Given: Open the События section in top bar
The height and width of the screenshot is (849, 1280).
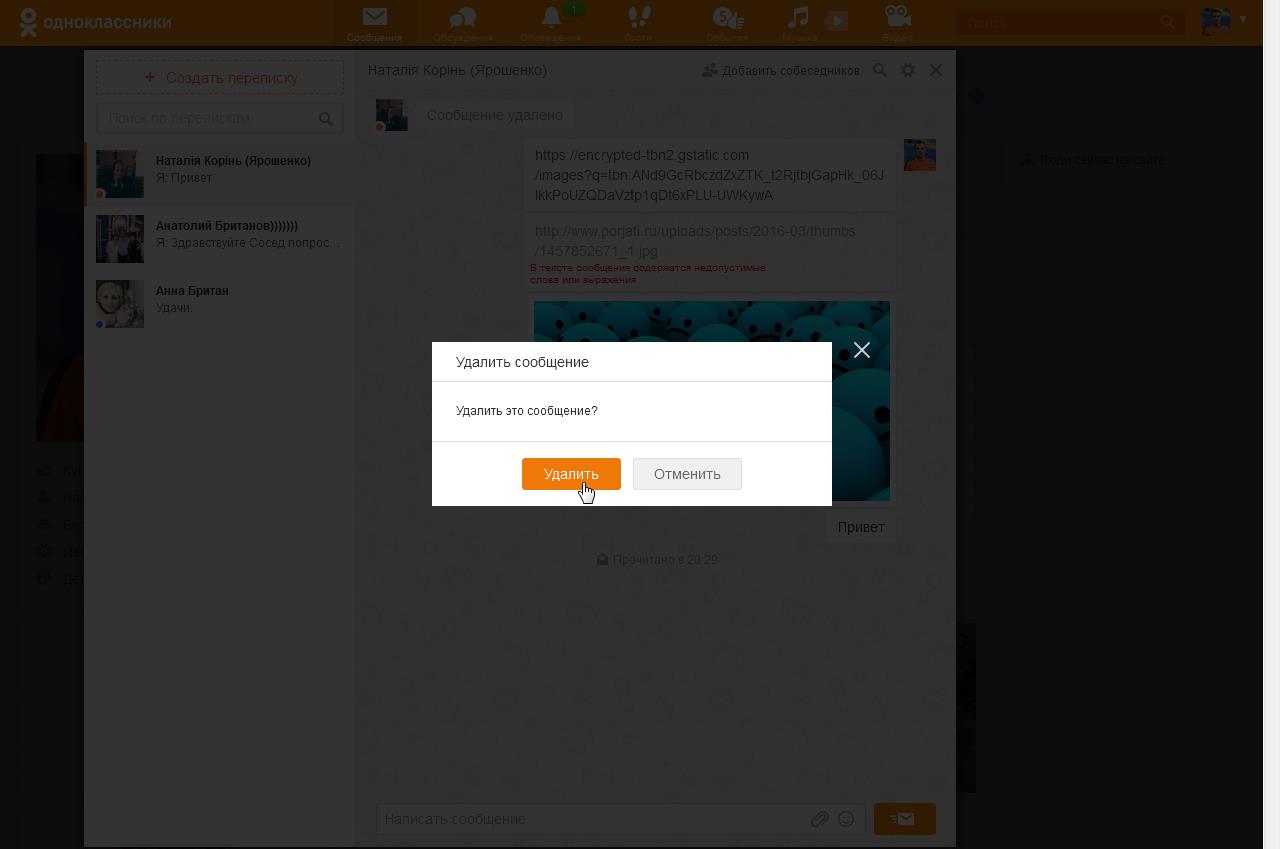Looking at the screenshot, I should (727, 23).
